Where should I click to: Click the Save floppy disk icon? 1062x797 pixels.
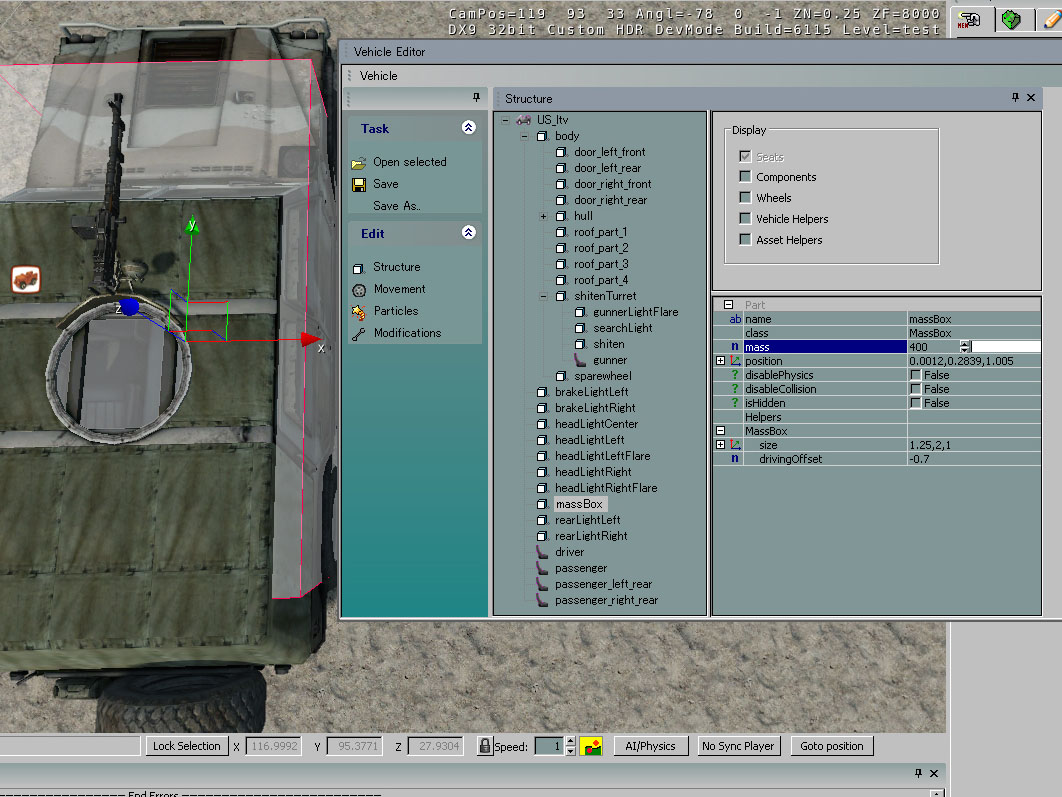click(359, 184)
